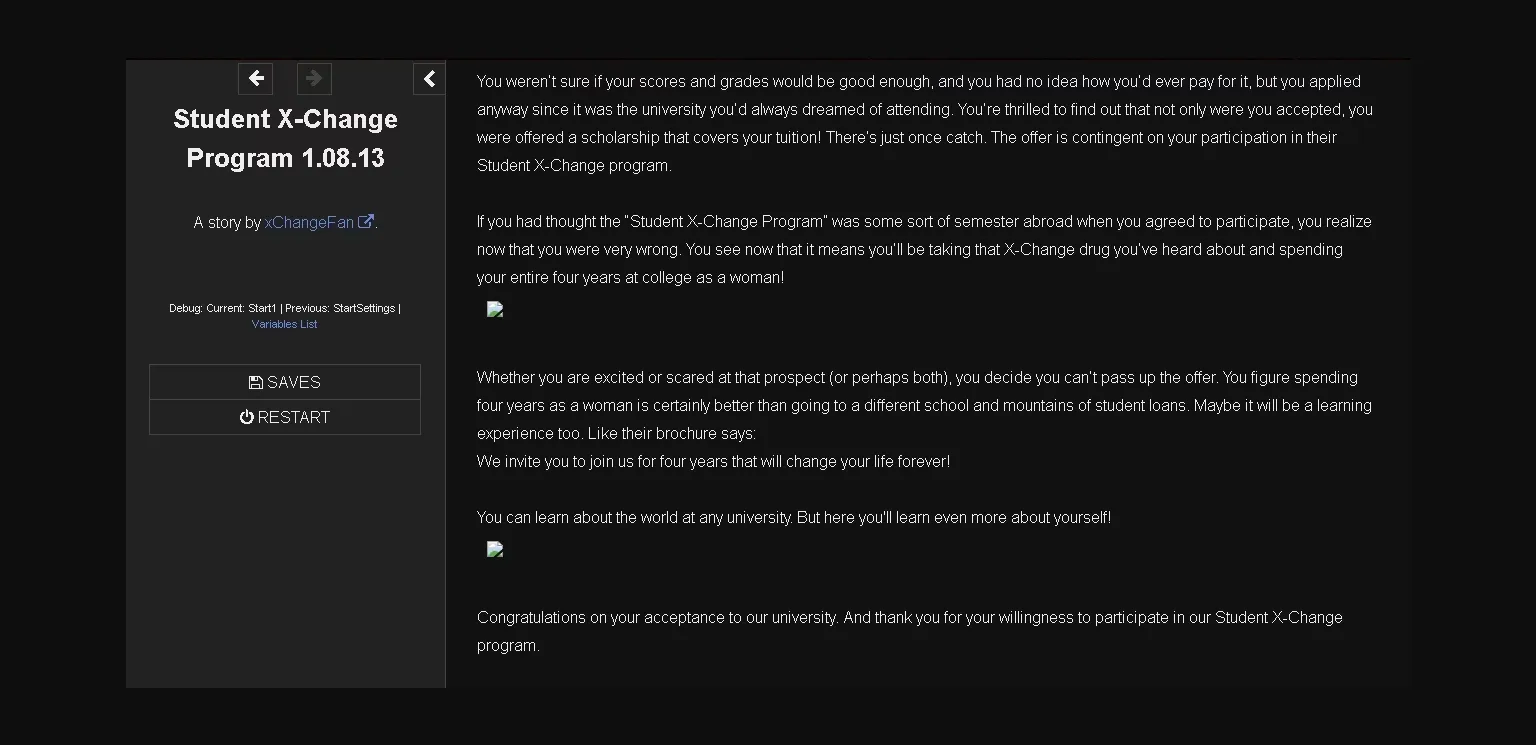Open the xChangeFan author link
Viewport: 1536px width, 745px height.
pyautogui.click(x=310, y=222)
